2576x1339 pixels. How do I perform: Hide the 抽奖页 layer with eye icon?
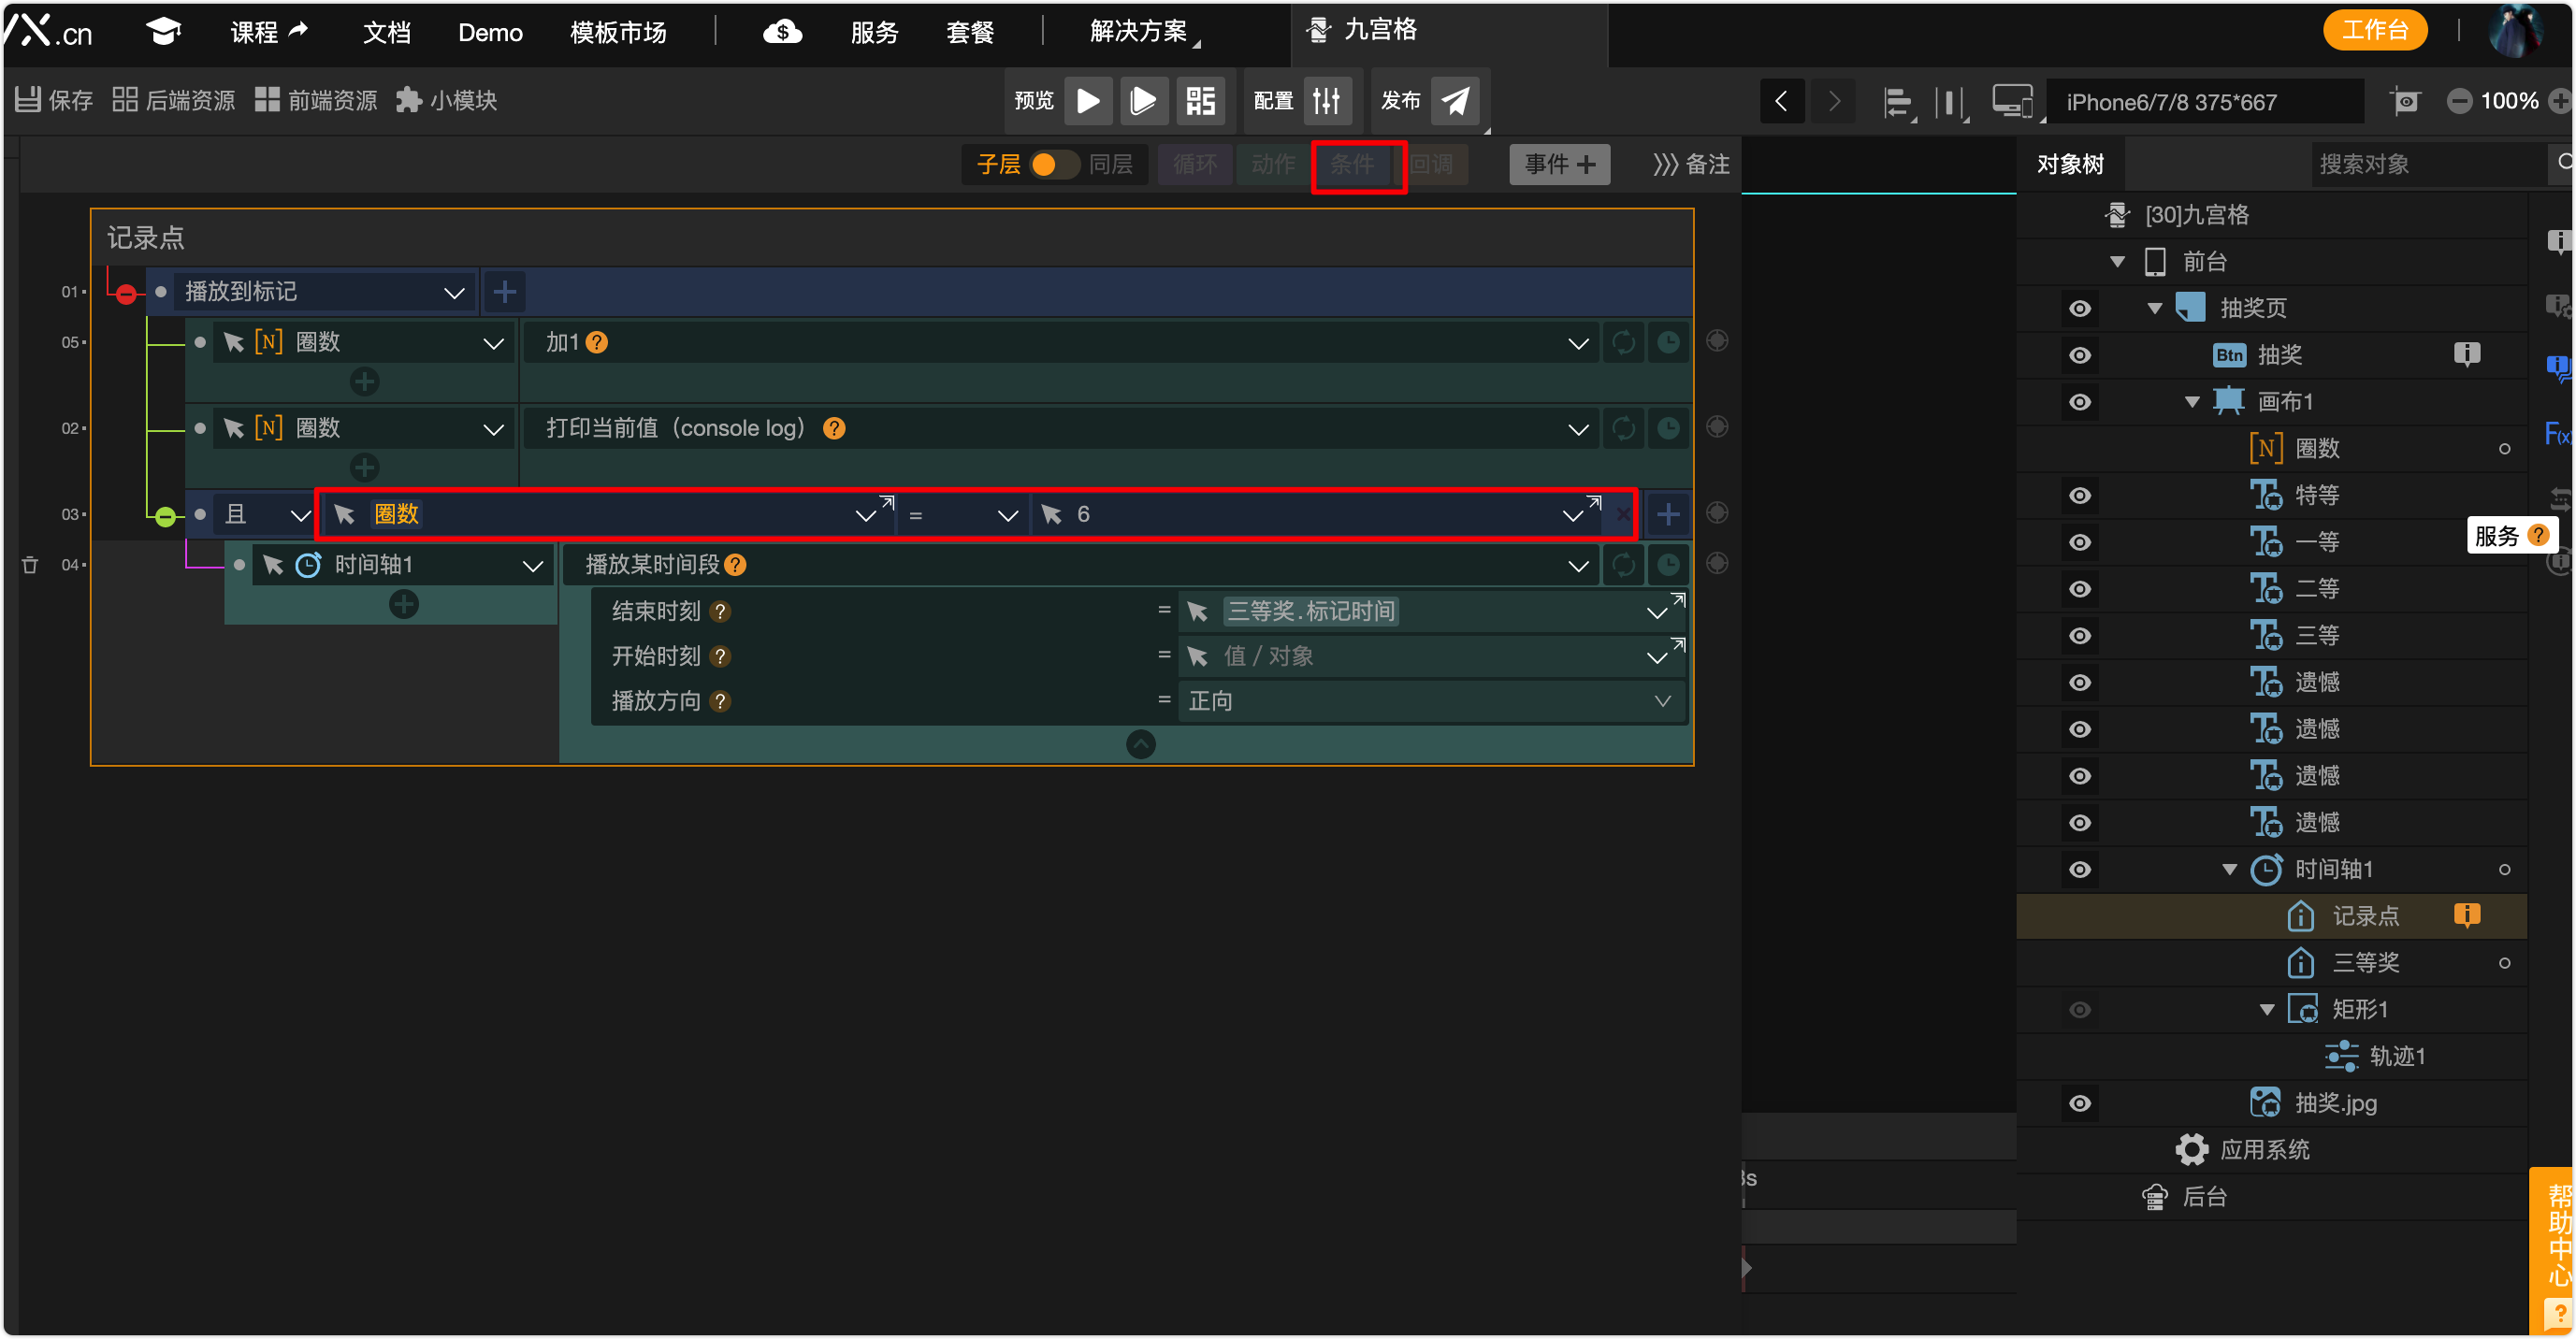point(2080,308)
